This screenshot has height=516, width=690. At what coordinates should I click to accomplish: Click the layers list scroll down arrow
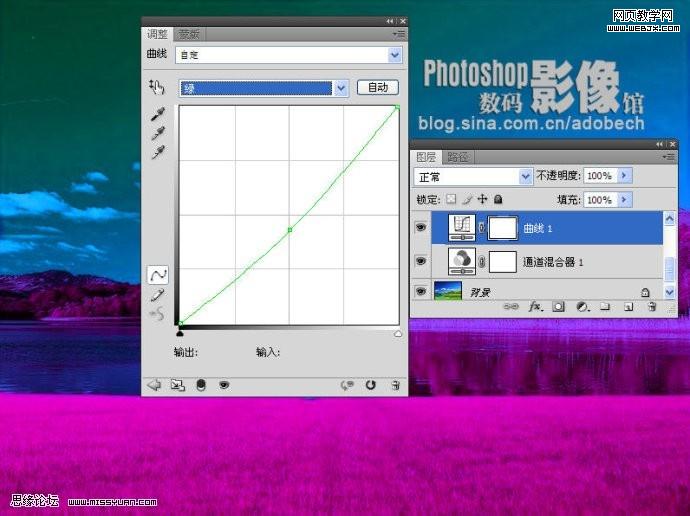(669, 292)
